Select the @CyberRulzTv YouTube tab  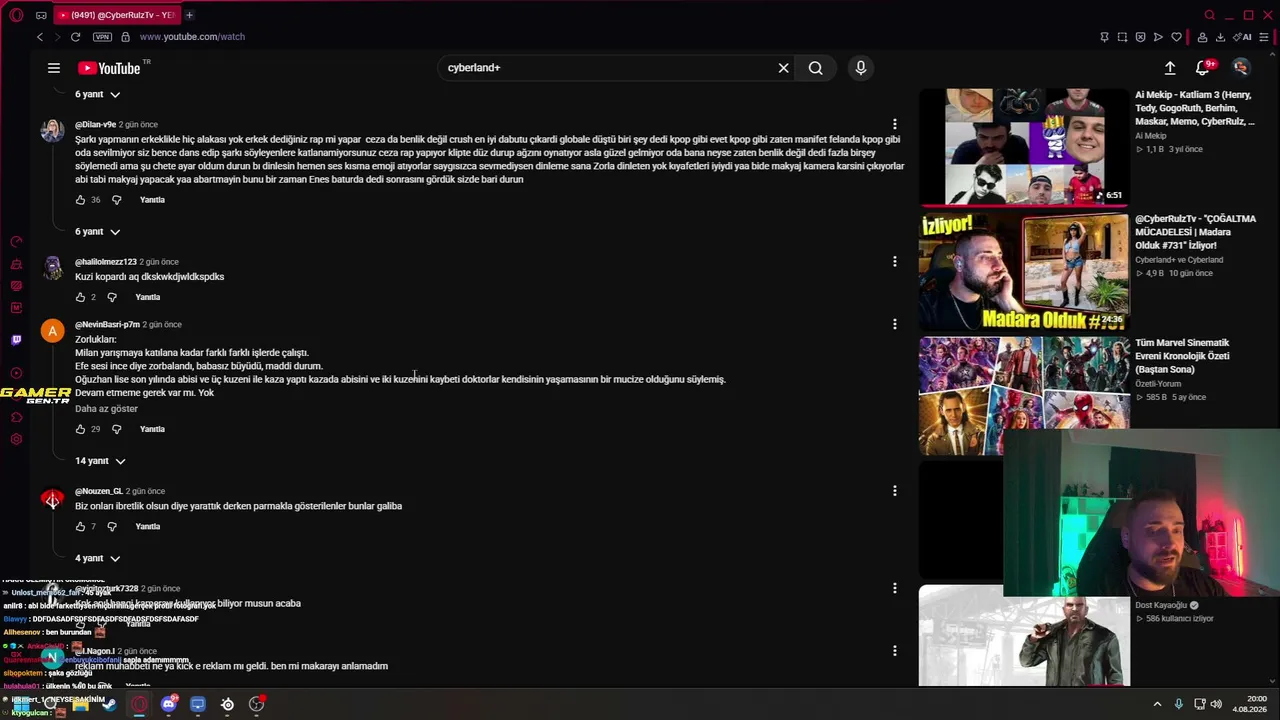[x=116, y=15]
